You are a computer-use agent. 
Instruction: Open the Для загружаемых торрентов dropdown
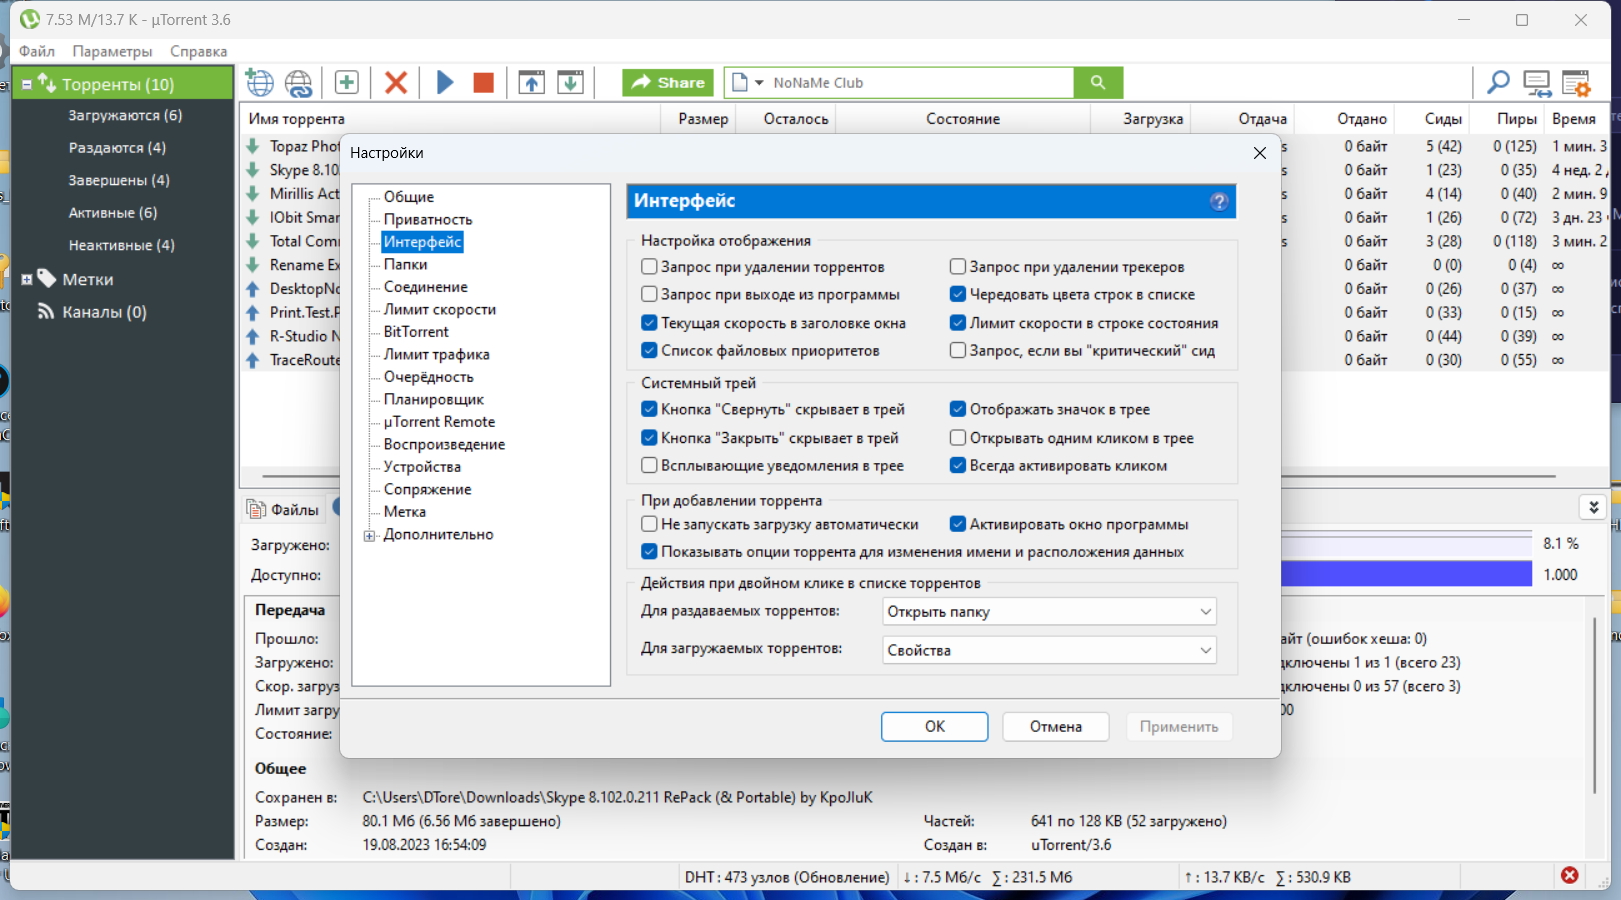click(1050, 650)
